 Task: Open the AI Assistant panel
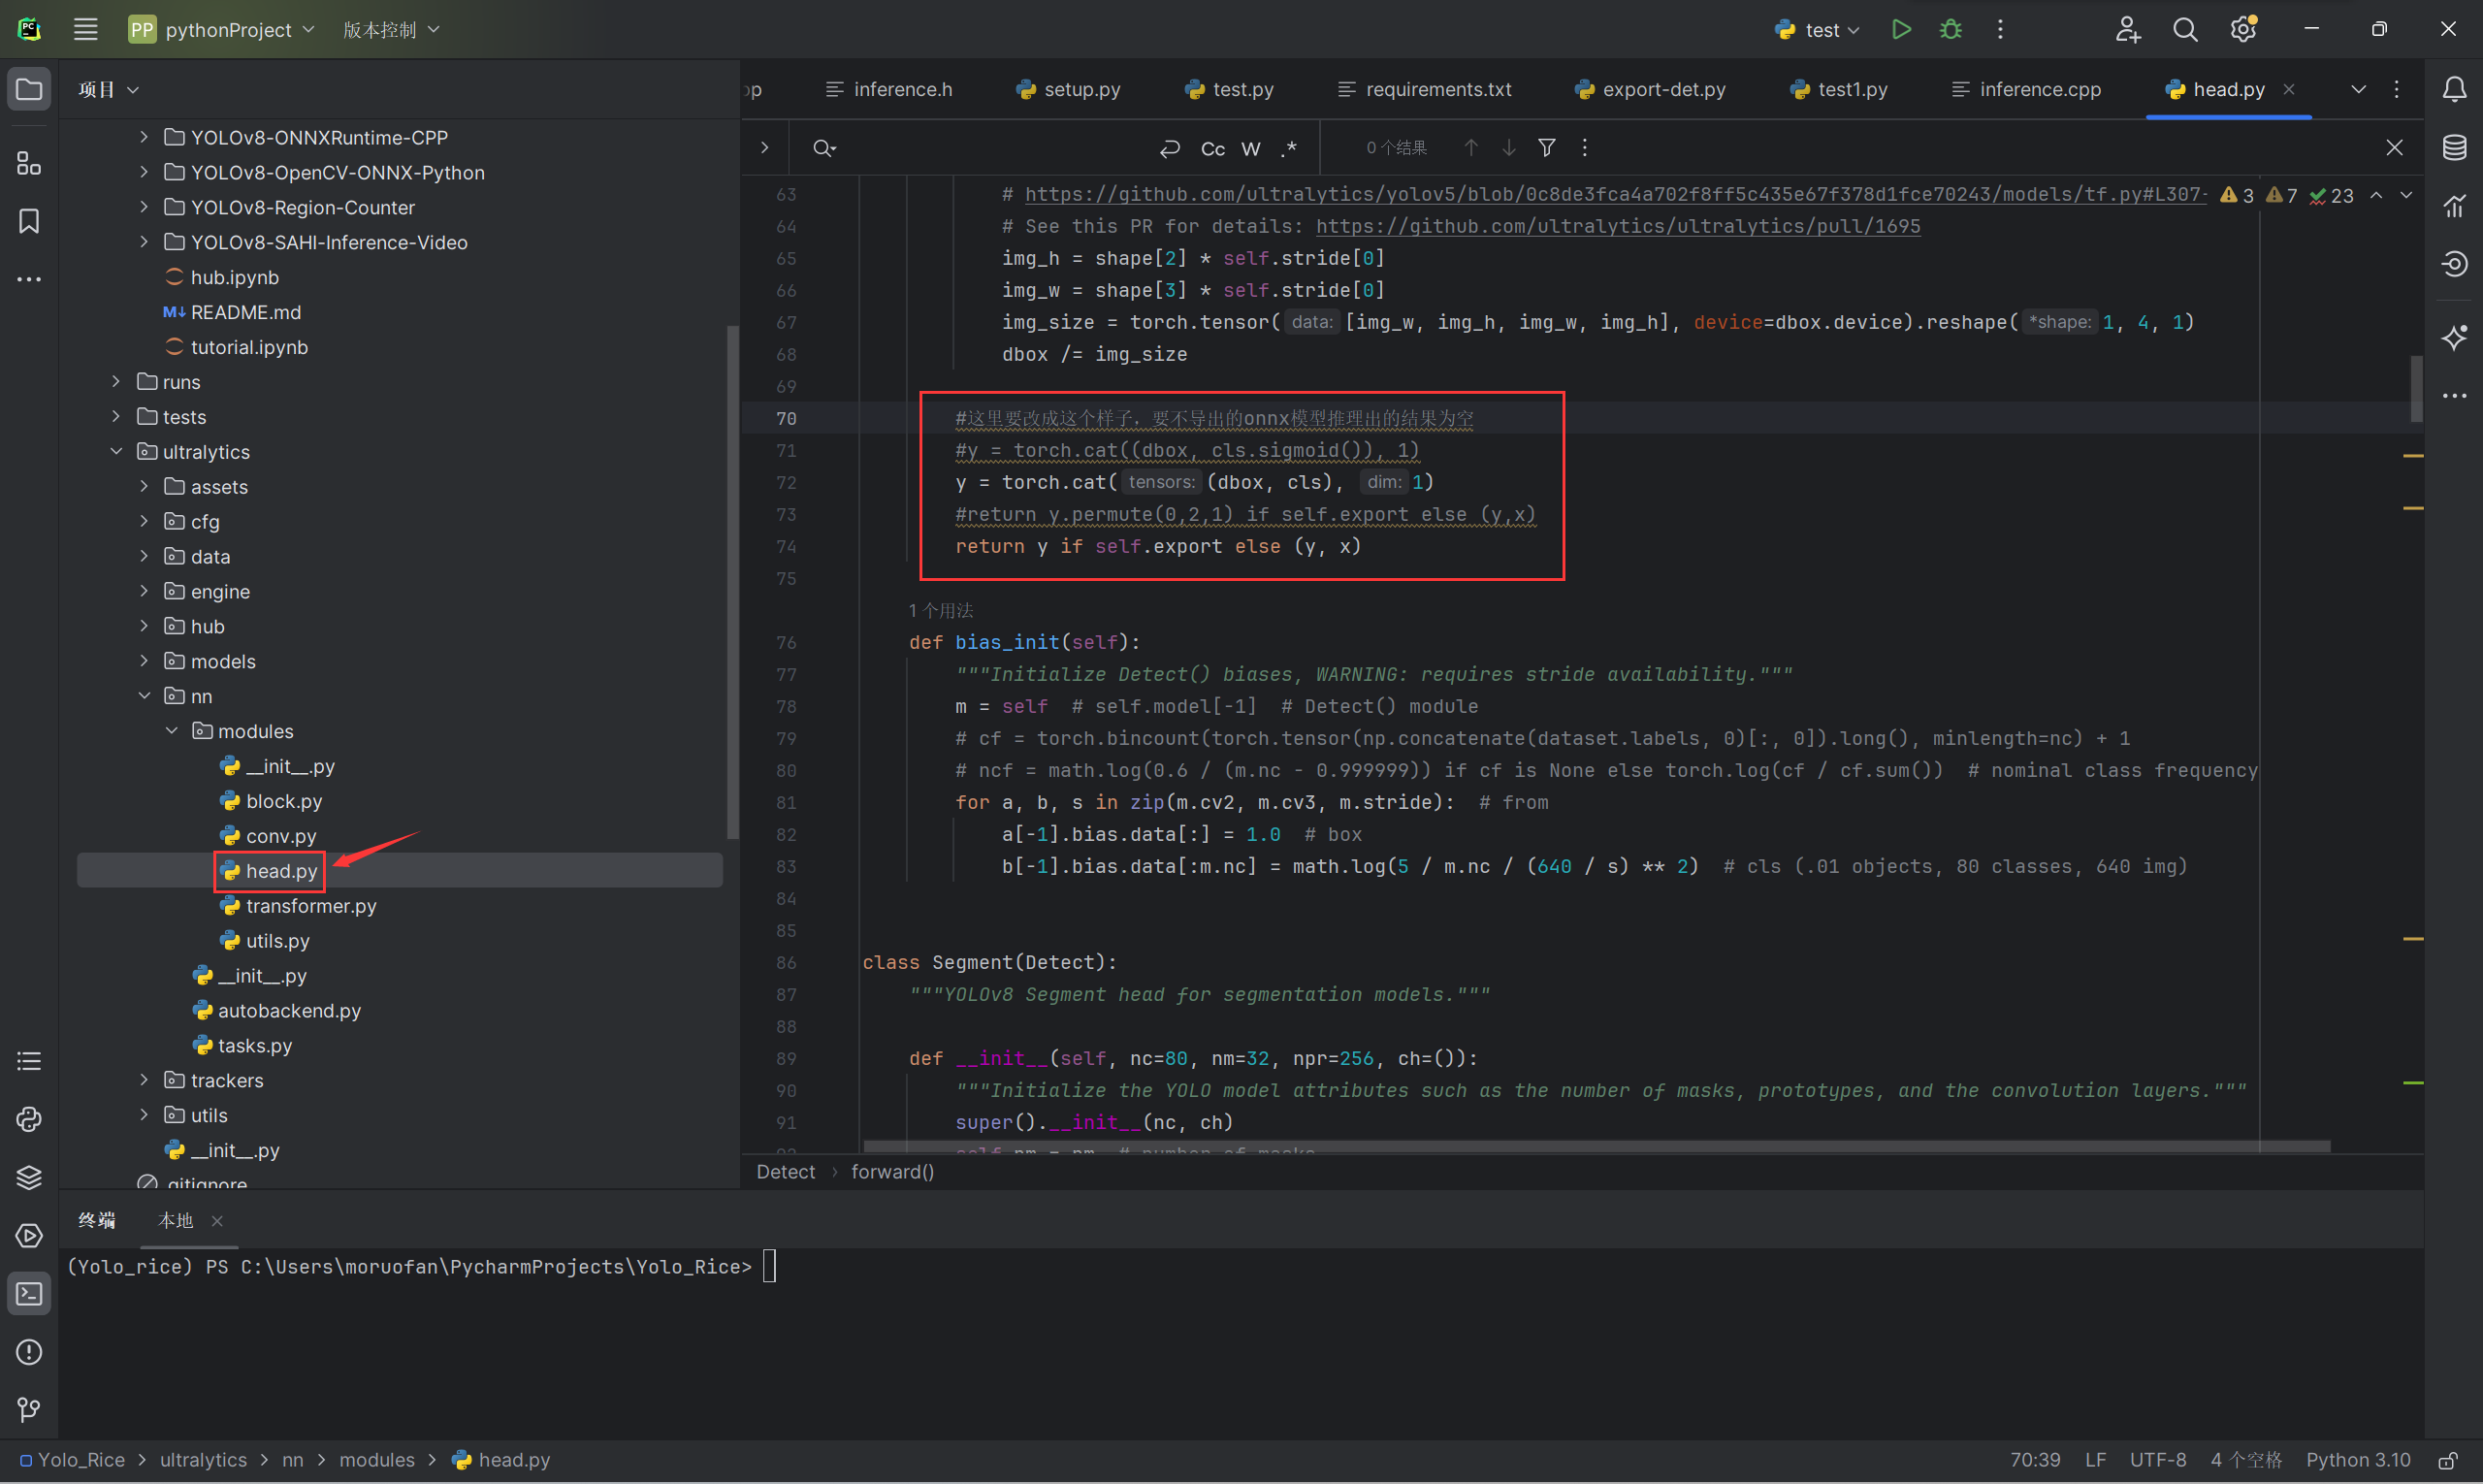tap(2454, 337)
